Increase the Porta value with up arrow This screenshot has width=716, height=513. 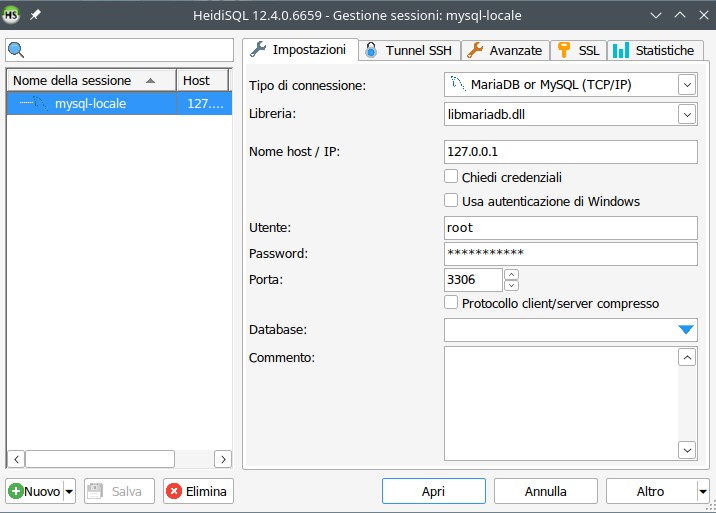click(x=511, y=275)
